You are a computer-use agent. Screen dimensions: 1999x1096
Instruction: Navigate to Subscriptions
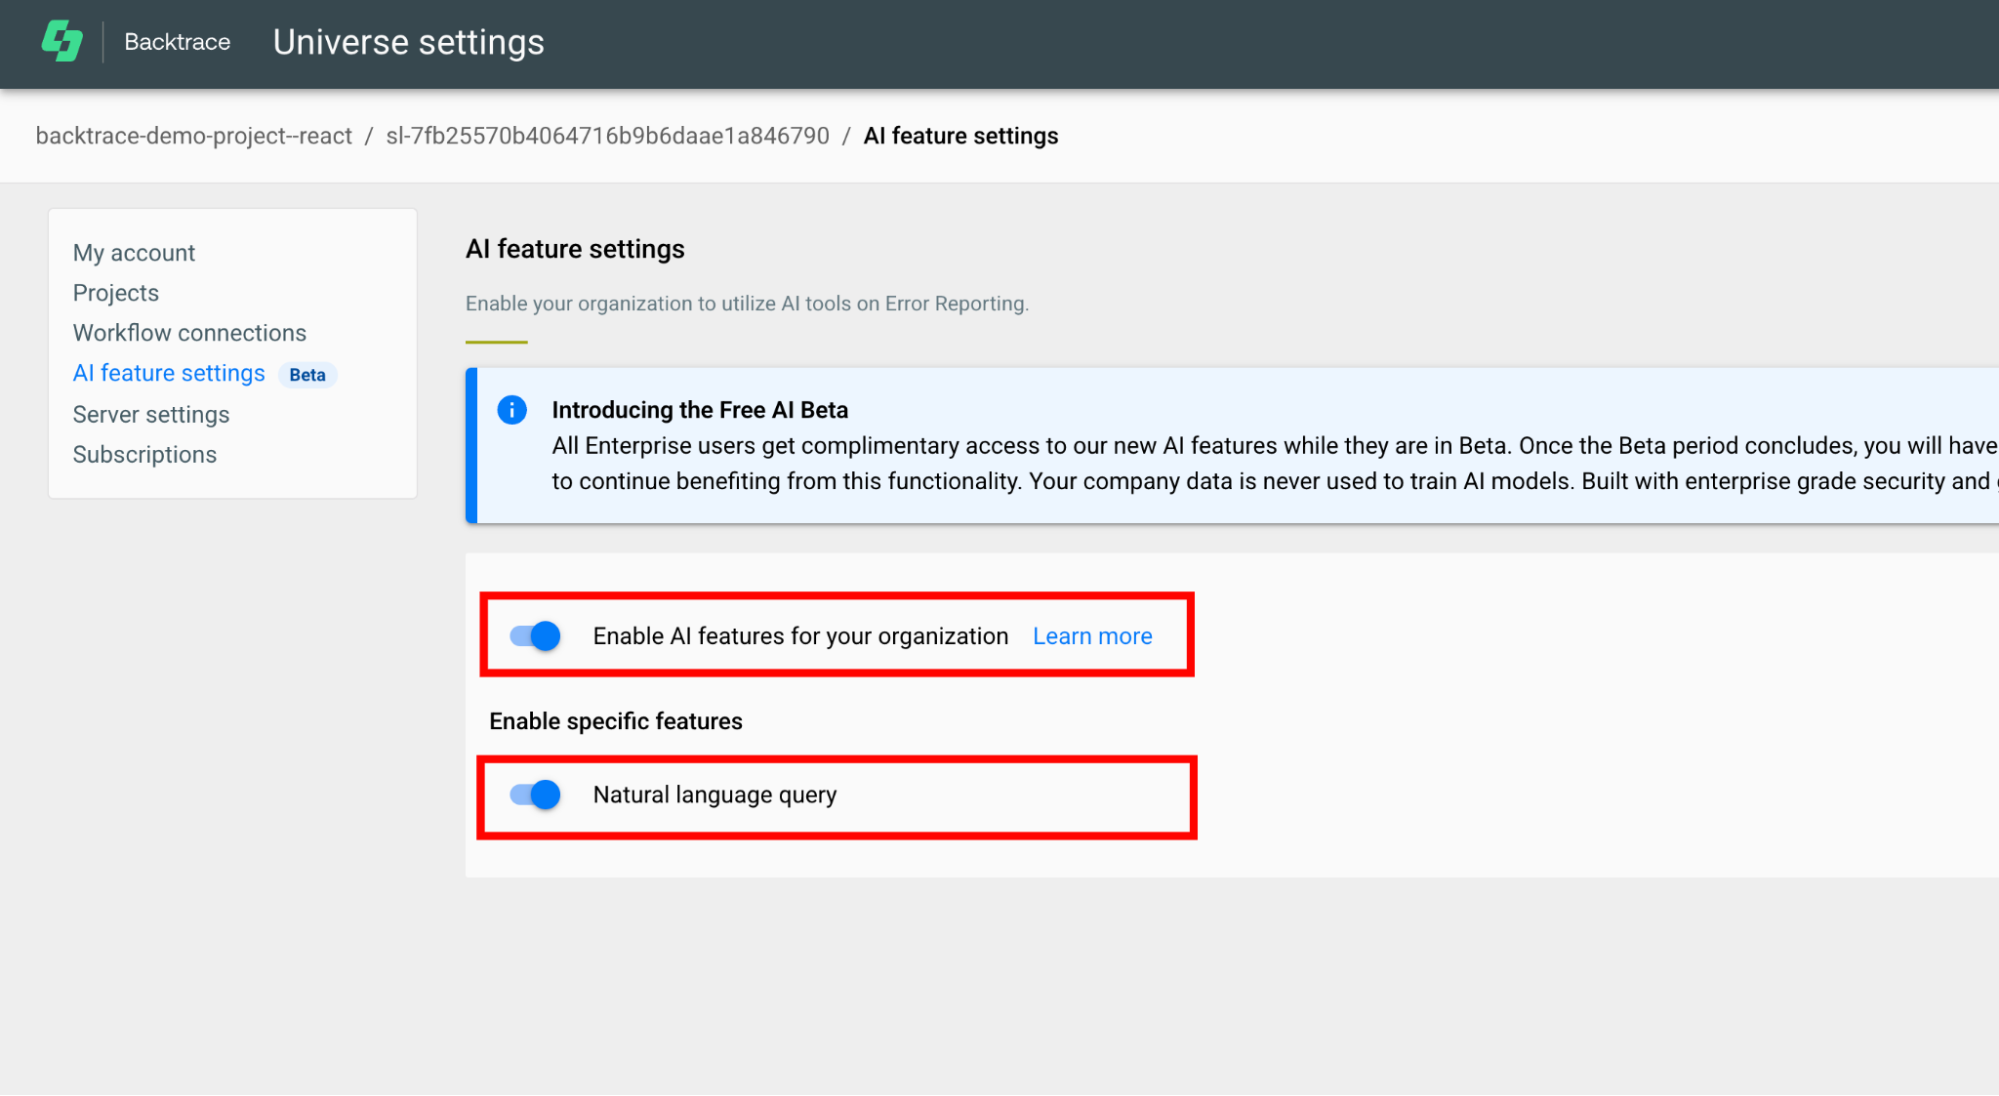(145, 454)
